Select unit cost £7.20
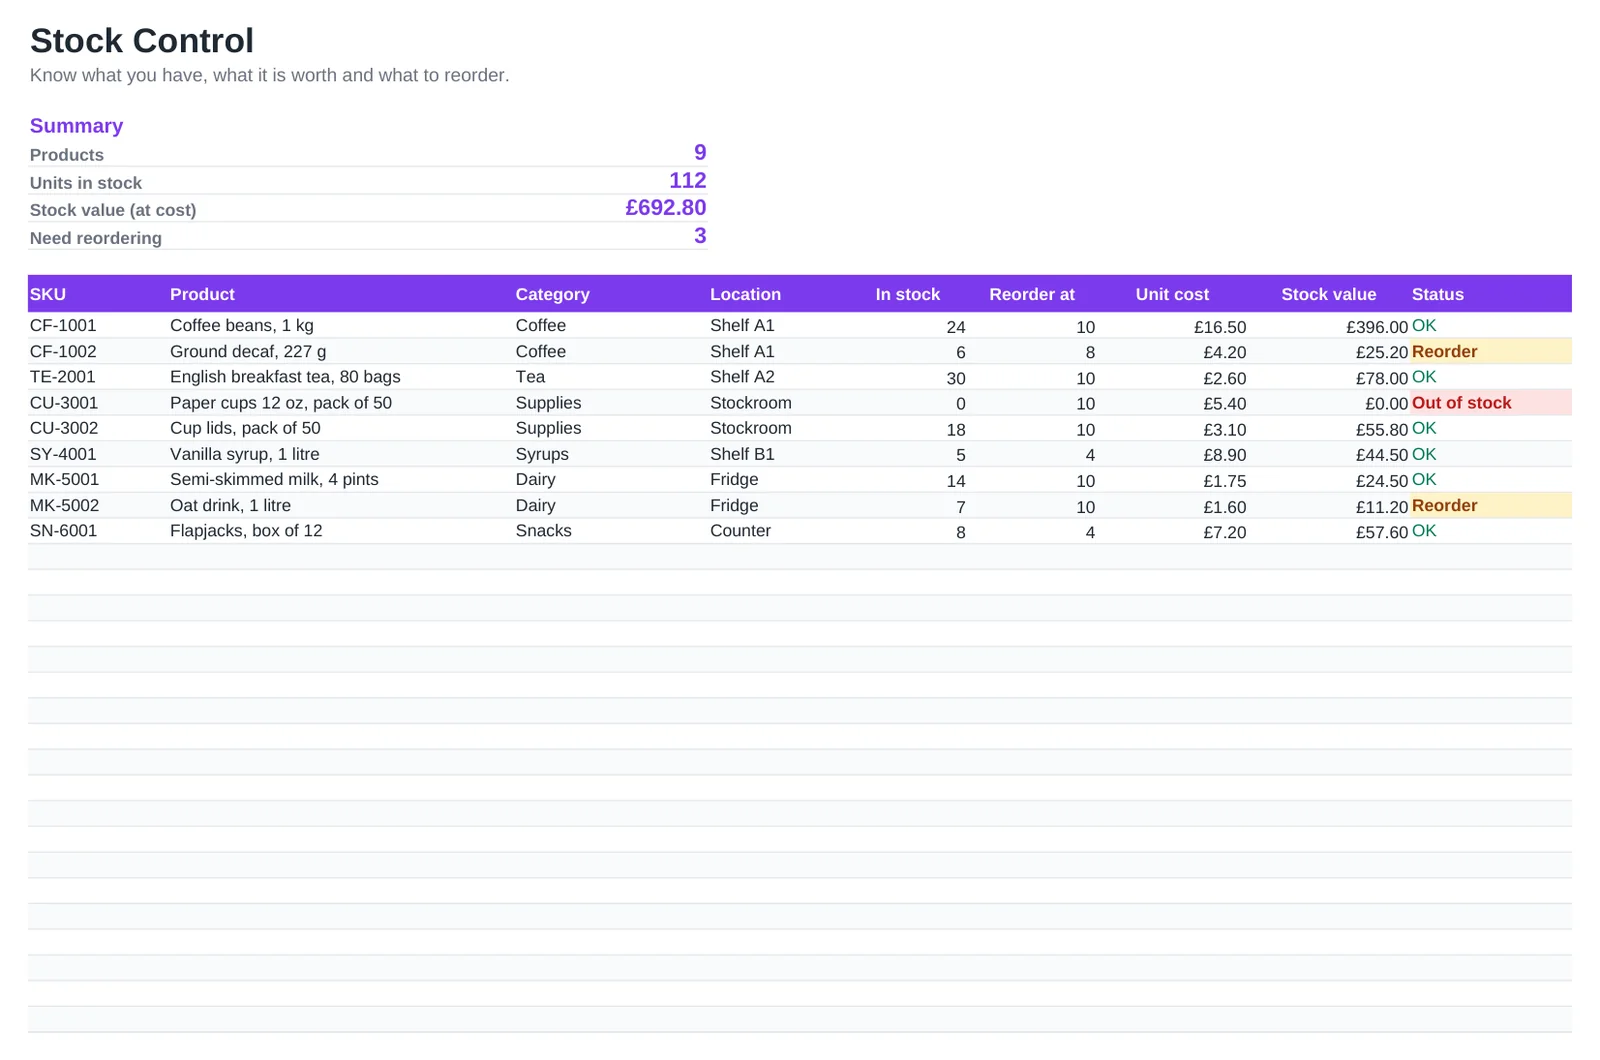 point(1225,532)
